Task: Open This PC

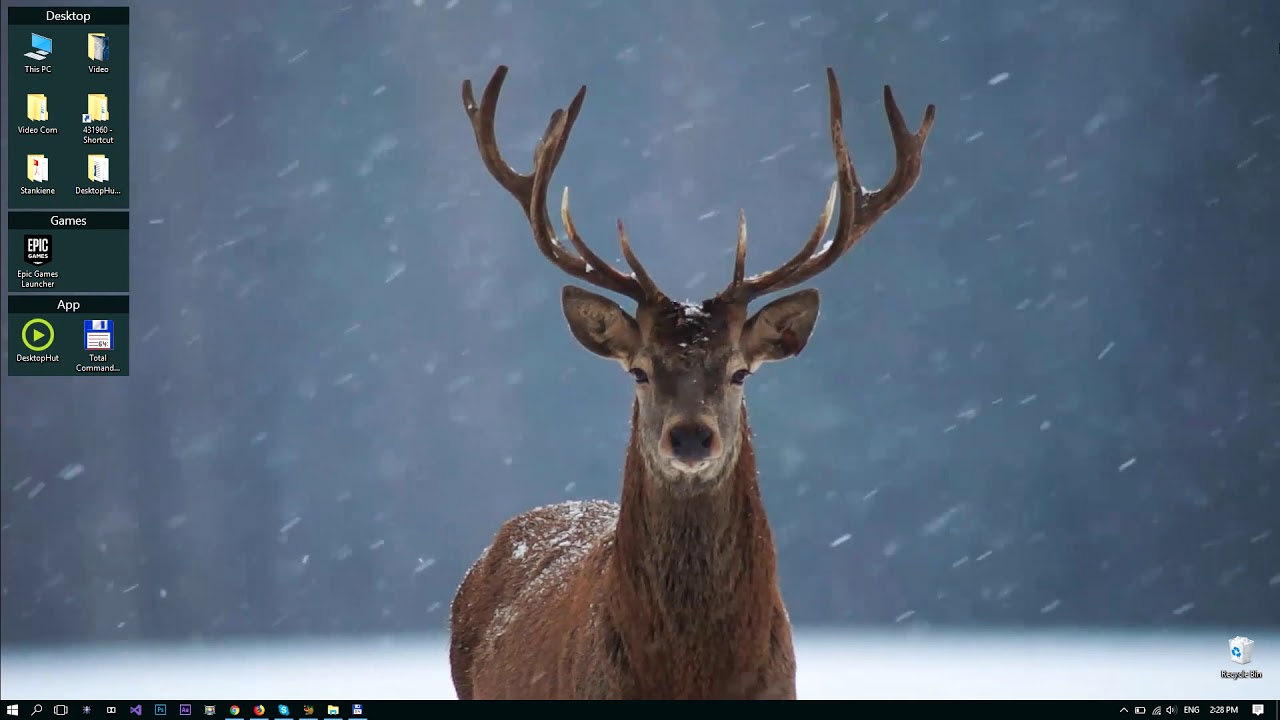Action: (37, 48)
